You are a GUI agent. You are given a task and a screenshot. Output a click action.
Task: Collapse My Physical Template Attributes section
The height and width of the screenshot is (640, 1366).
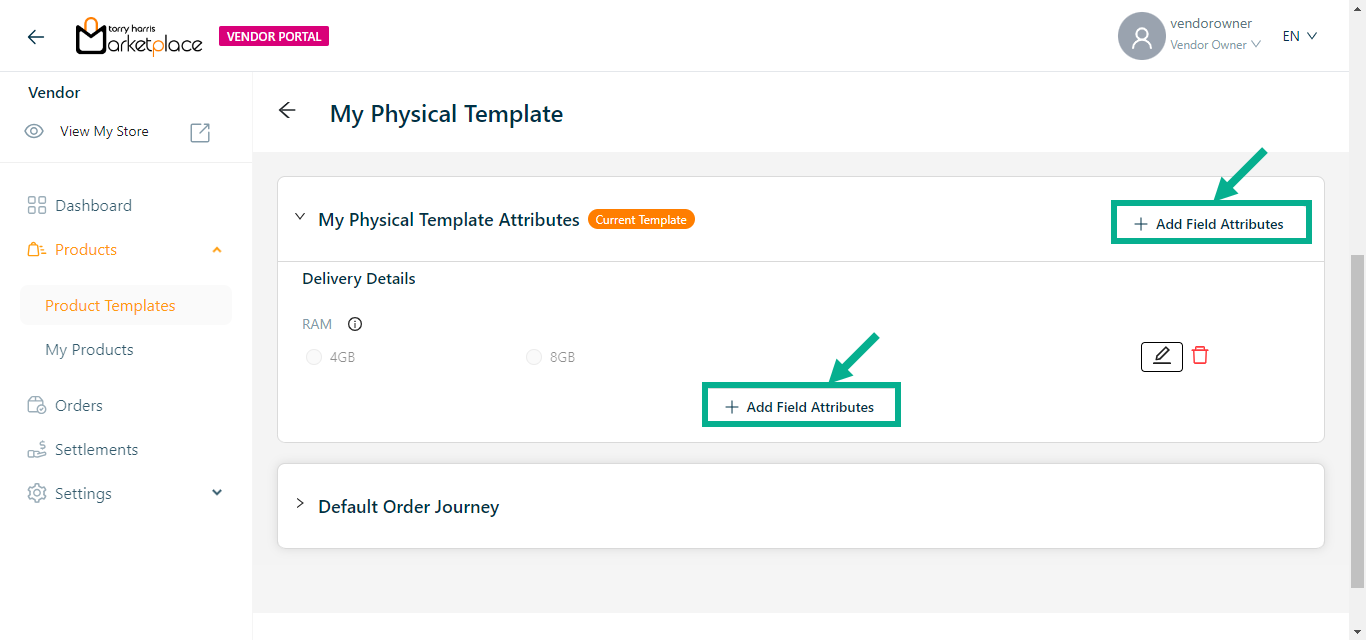click(x=300, y=217)
